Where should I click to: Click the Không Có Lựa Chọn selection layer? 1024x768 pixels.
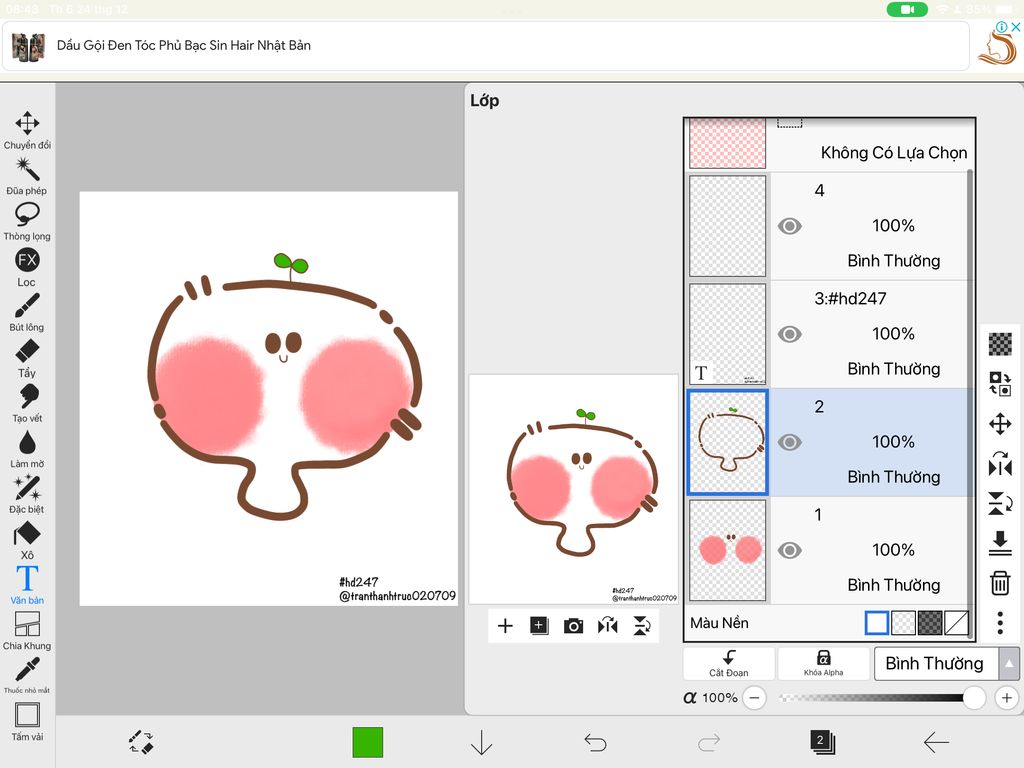point(830,144)
